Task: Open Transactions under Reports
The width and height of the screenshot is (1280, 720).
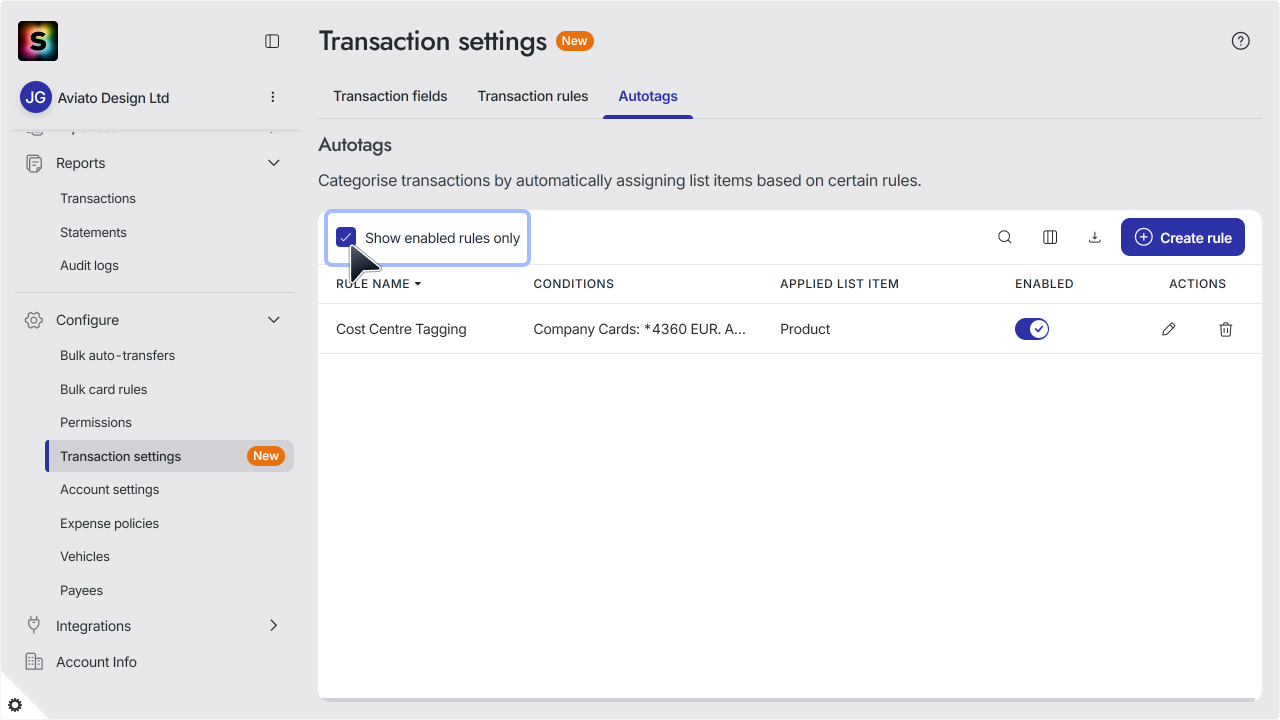Action: [x=98, y=198]
